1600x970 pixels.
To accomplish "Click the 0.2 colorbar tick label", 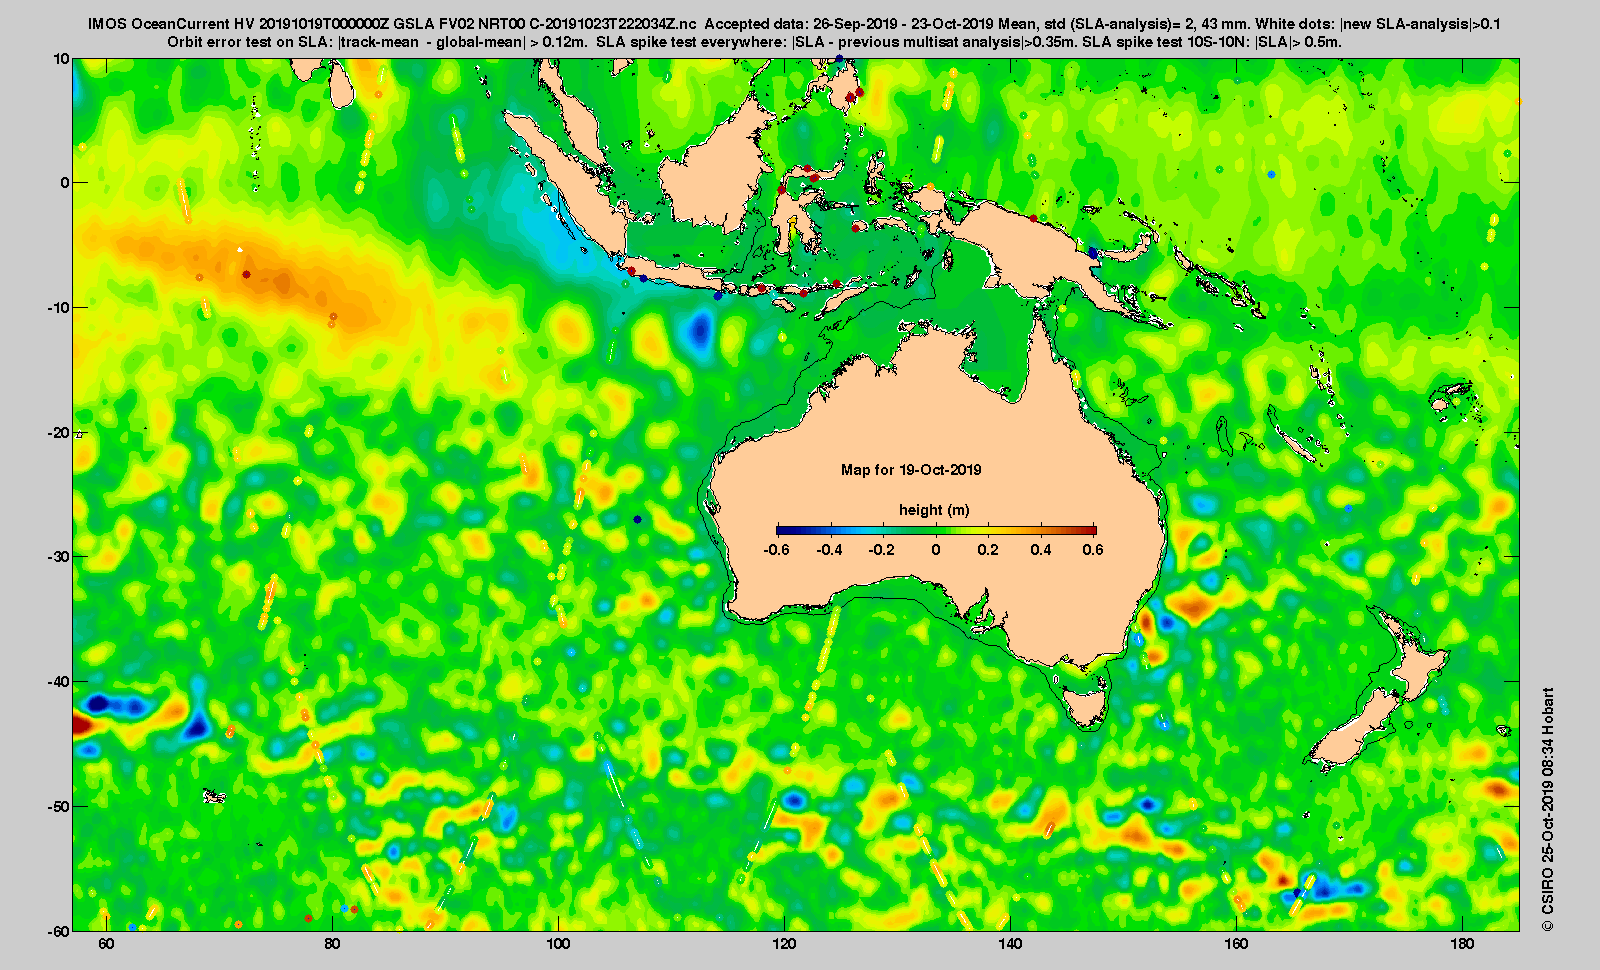I will tap(988, 550).
